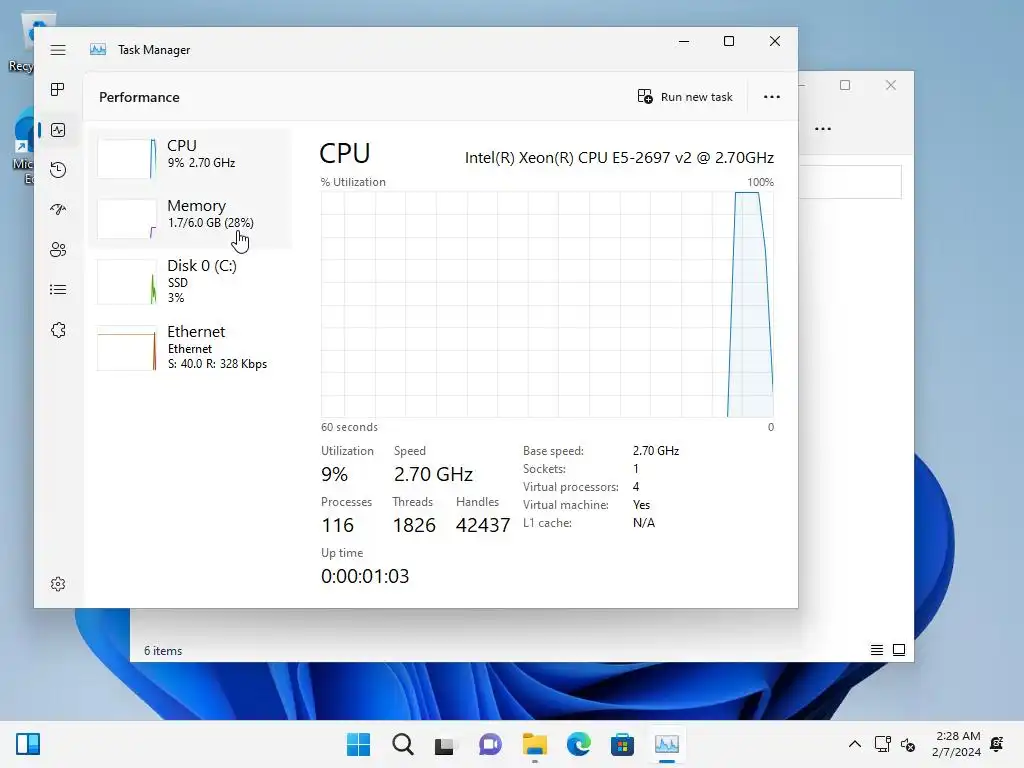
Task: Click the Disk 0 mini graph thumbnail
Action: point(127,282)
